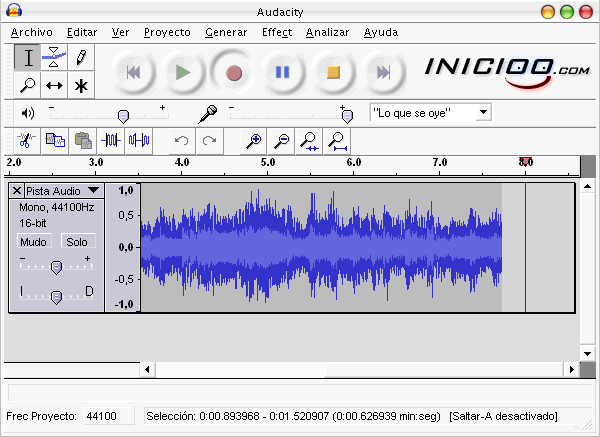600x437 pixels.
Task: Click the "16-bit" track format text
Action: point(33,223)
